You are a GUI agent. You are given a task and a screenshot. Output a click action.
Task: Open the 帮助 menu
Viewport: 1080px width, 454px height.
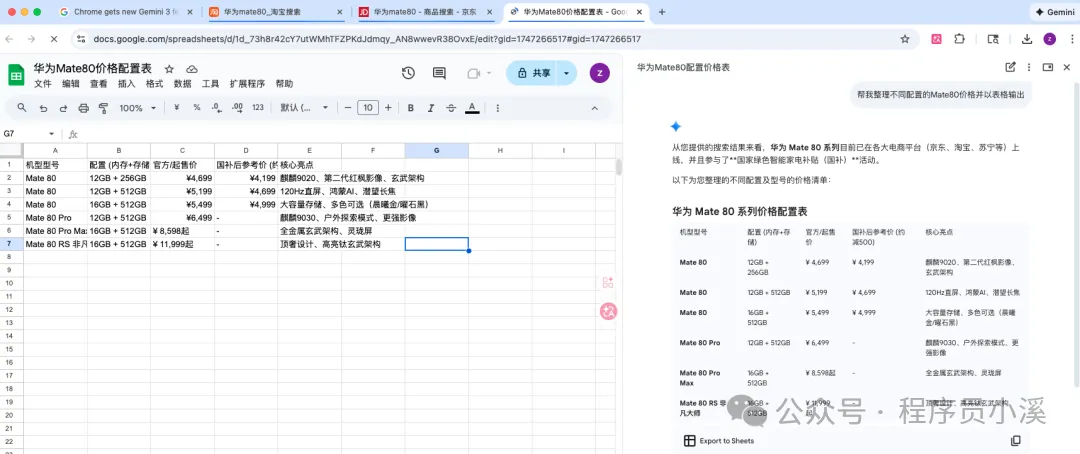284,84
